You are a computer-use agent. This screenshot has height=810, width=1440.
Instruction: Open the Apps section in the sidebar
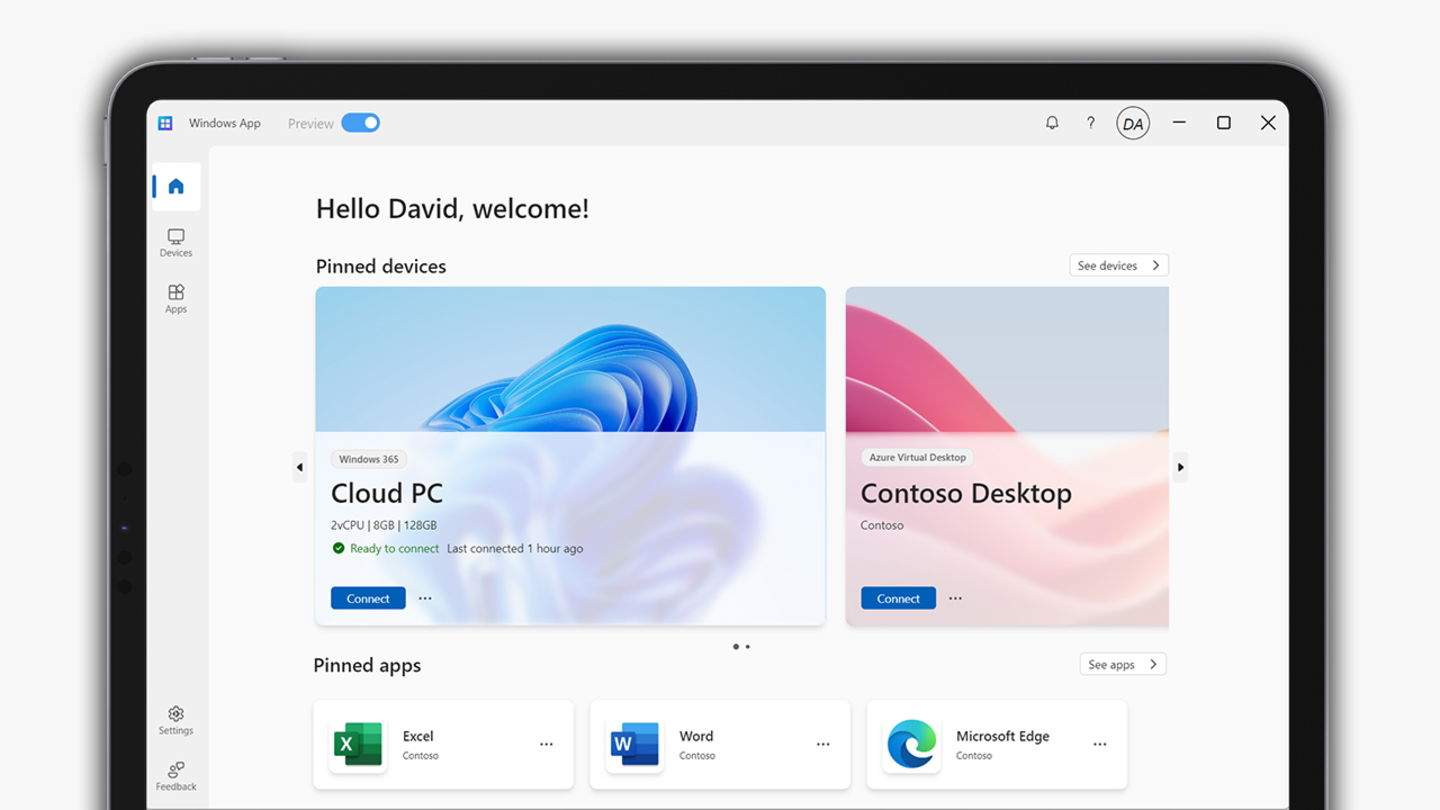pyautogui.click(x=175, y=298)
